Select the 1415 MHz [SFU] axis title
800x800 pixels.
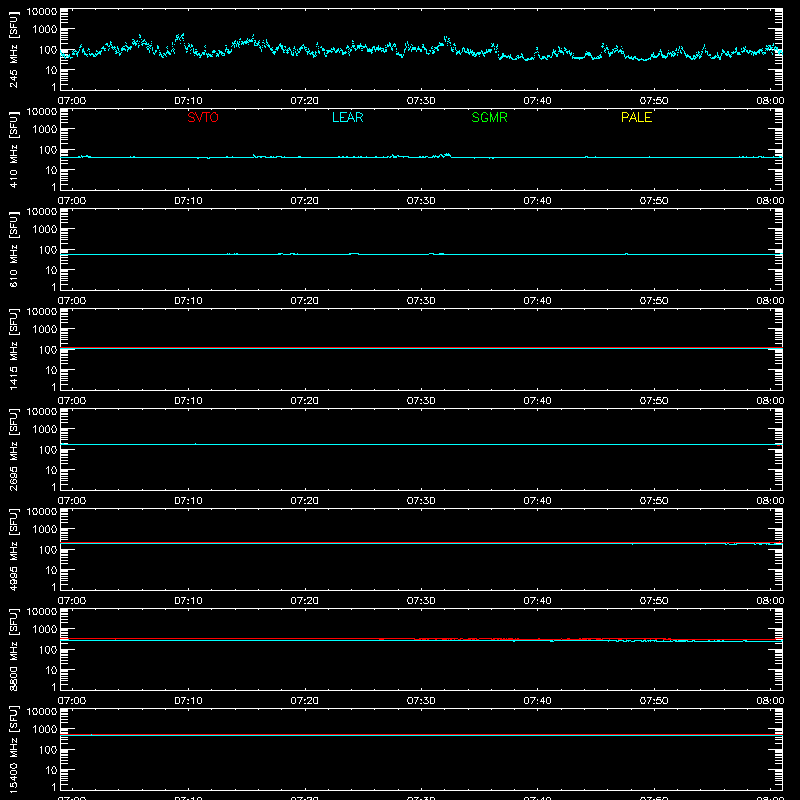click(13, 349)
